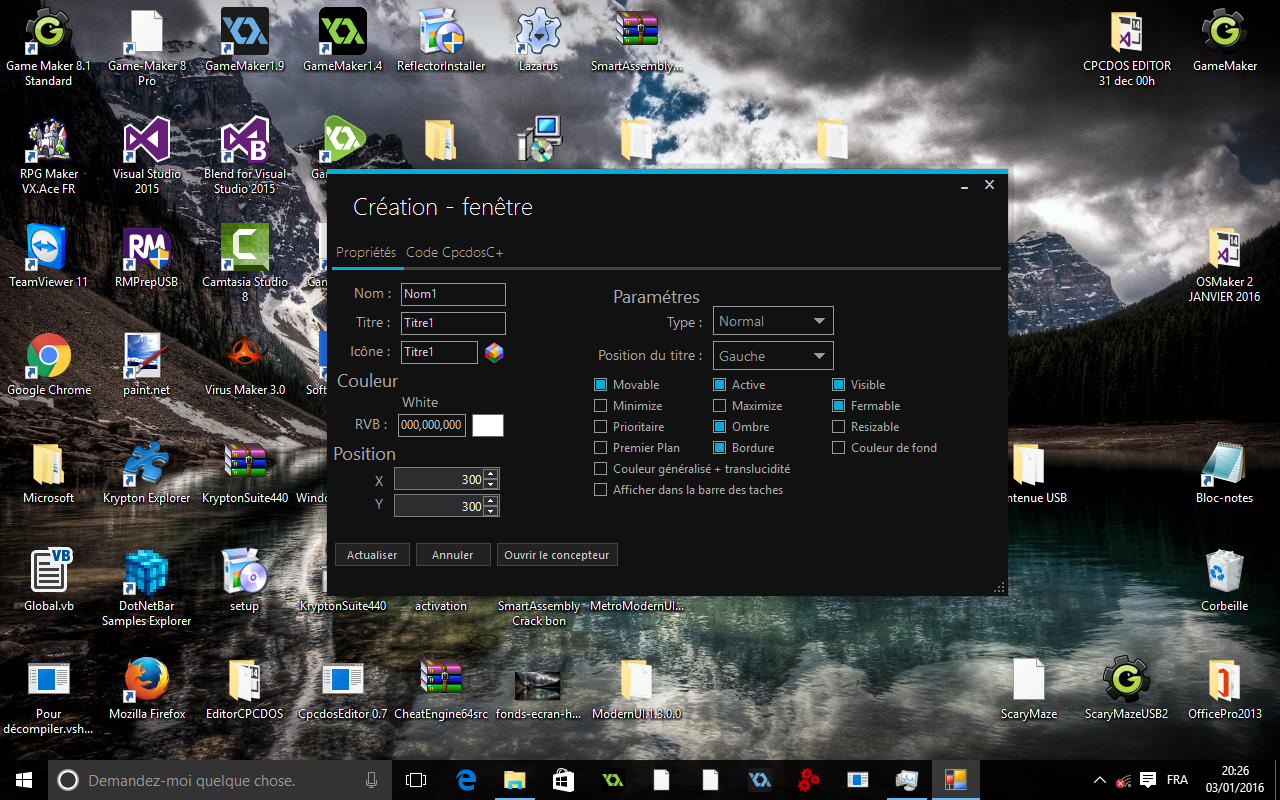The height and width of the screenshot is (800, 1280).
Task: Enable the Resizable checkbox
Action: 839,427
